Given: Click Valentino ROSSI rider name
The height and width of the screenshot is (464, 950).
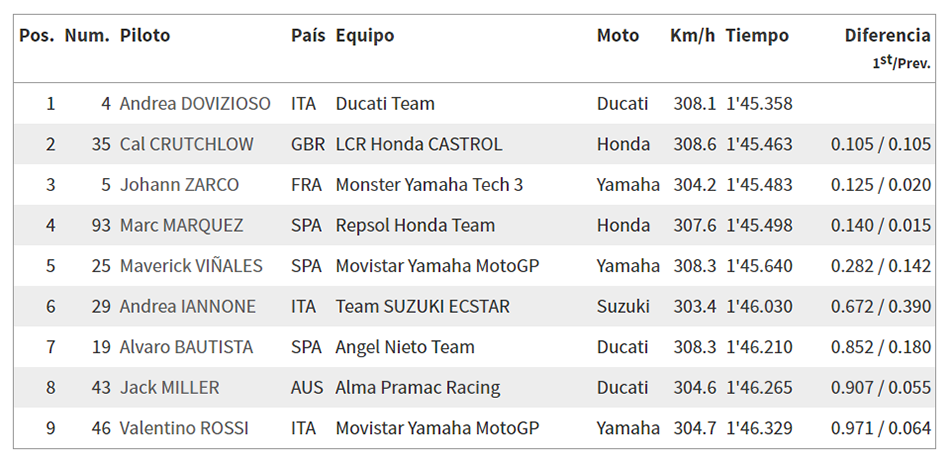Looking at the screenshot, I should pos(184,428).
